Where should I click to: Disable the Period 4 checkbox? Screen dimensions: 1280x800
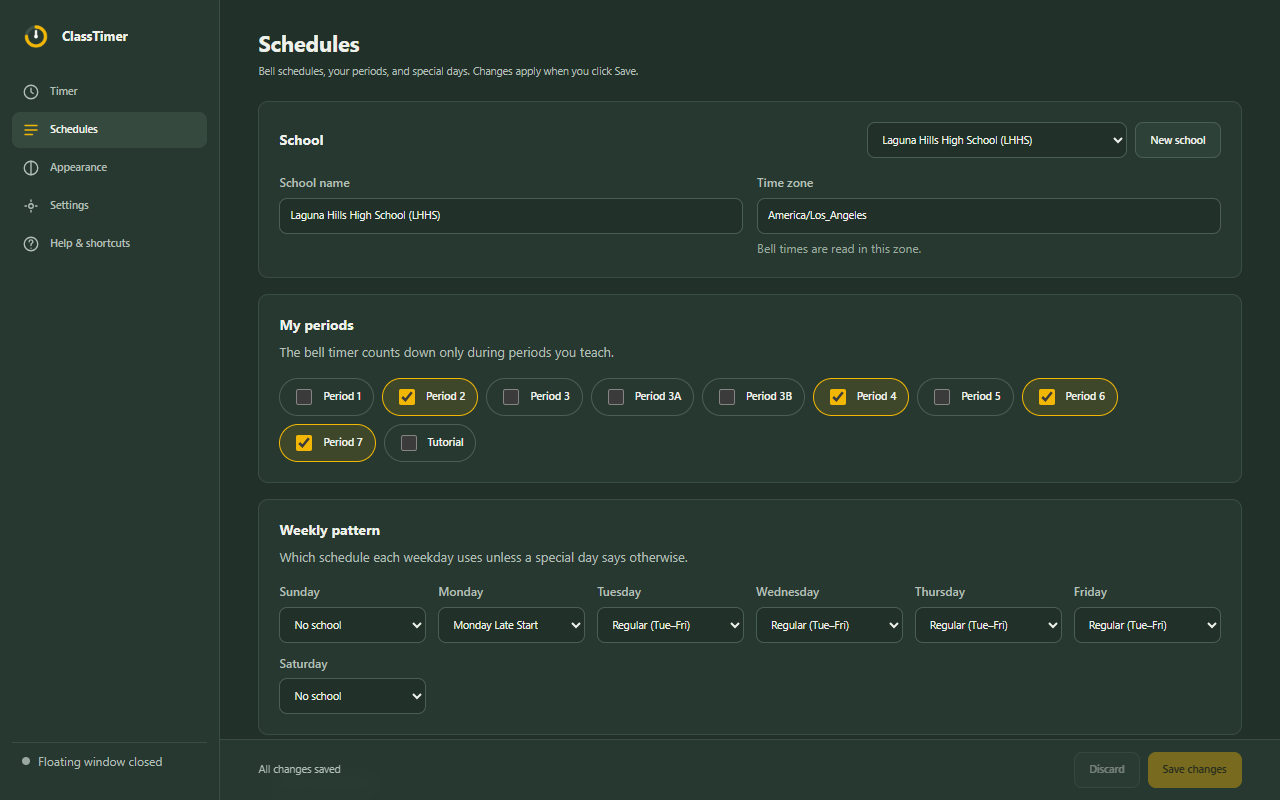[838, 397]
